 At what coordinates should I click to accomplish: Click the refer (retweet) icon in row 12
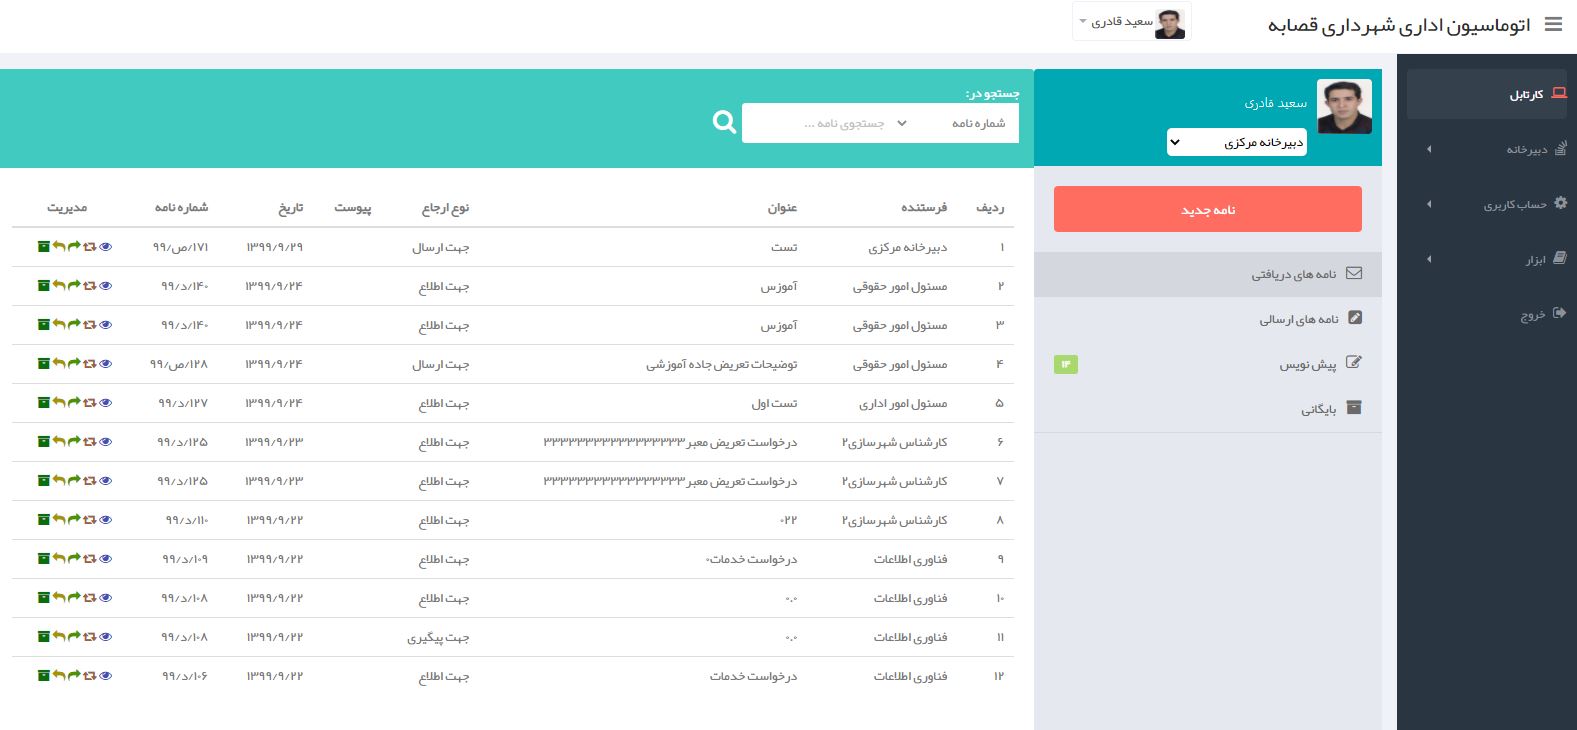(90, 675)
